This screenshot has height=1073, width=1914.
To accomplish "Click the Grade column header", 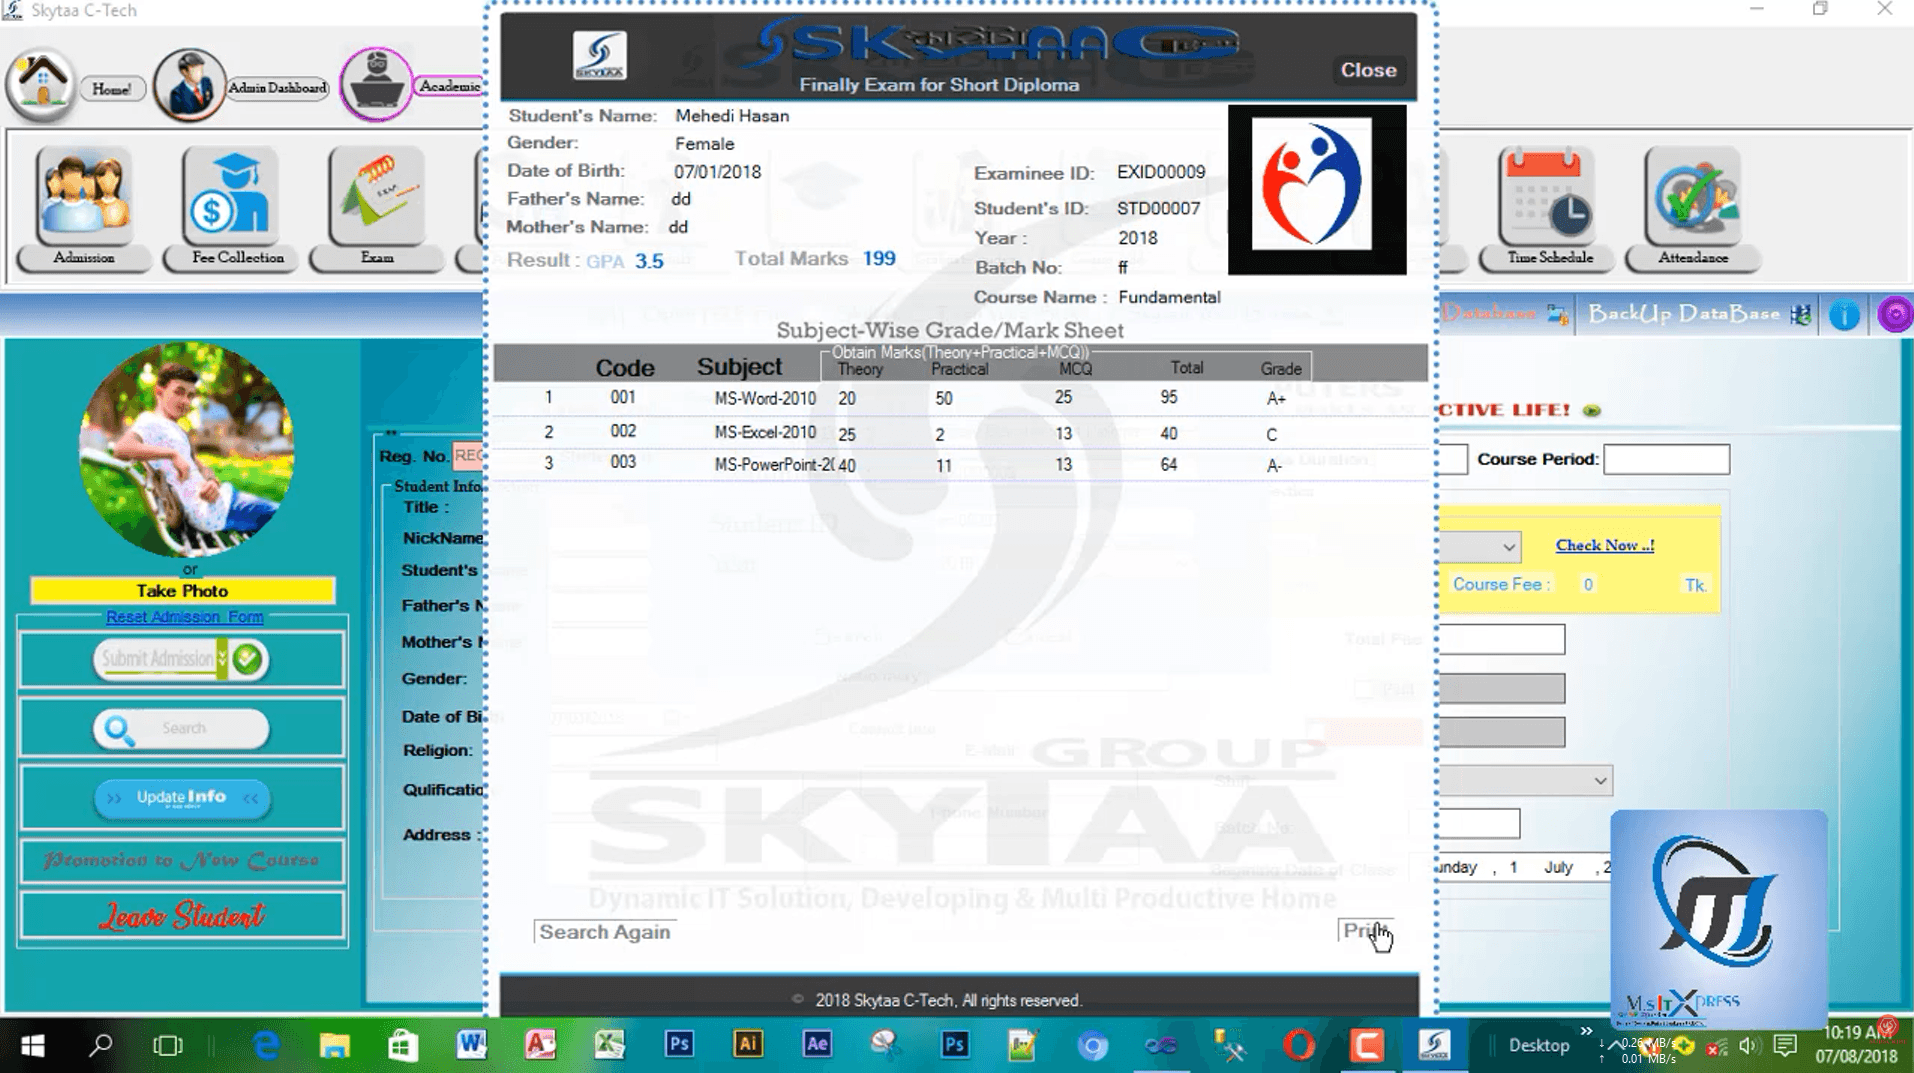I will (x=1280, y=369).
